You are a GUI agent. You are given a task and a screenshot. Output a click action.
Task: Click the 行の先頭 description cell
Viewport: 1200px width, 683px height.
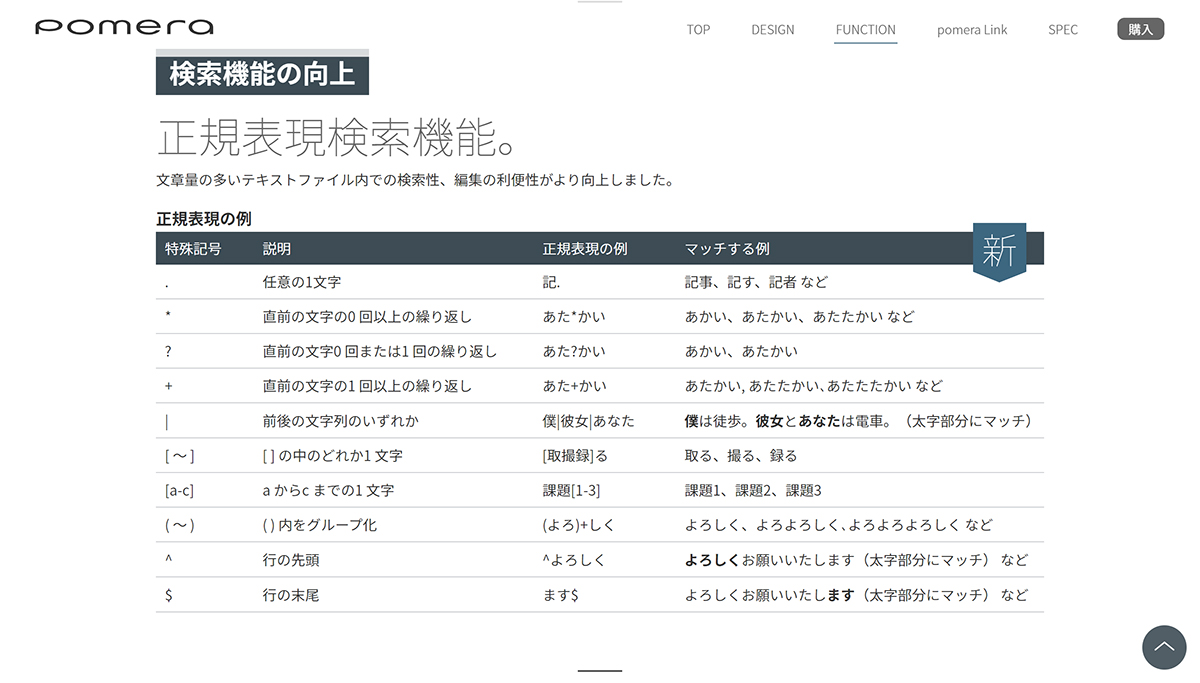291,560
